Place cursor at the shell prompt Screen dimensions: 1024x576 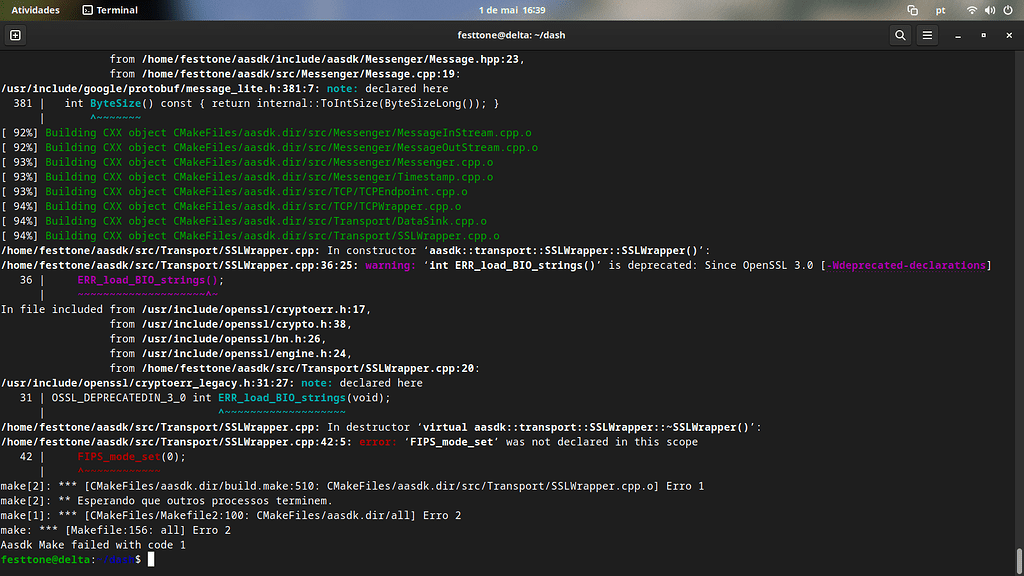click(x=150, y=559)
